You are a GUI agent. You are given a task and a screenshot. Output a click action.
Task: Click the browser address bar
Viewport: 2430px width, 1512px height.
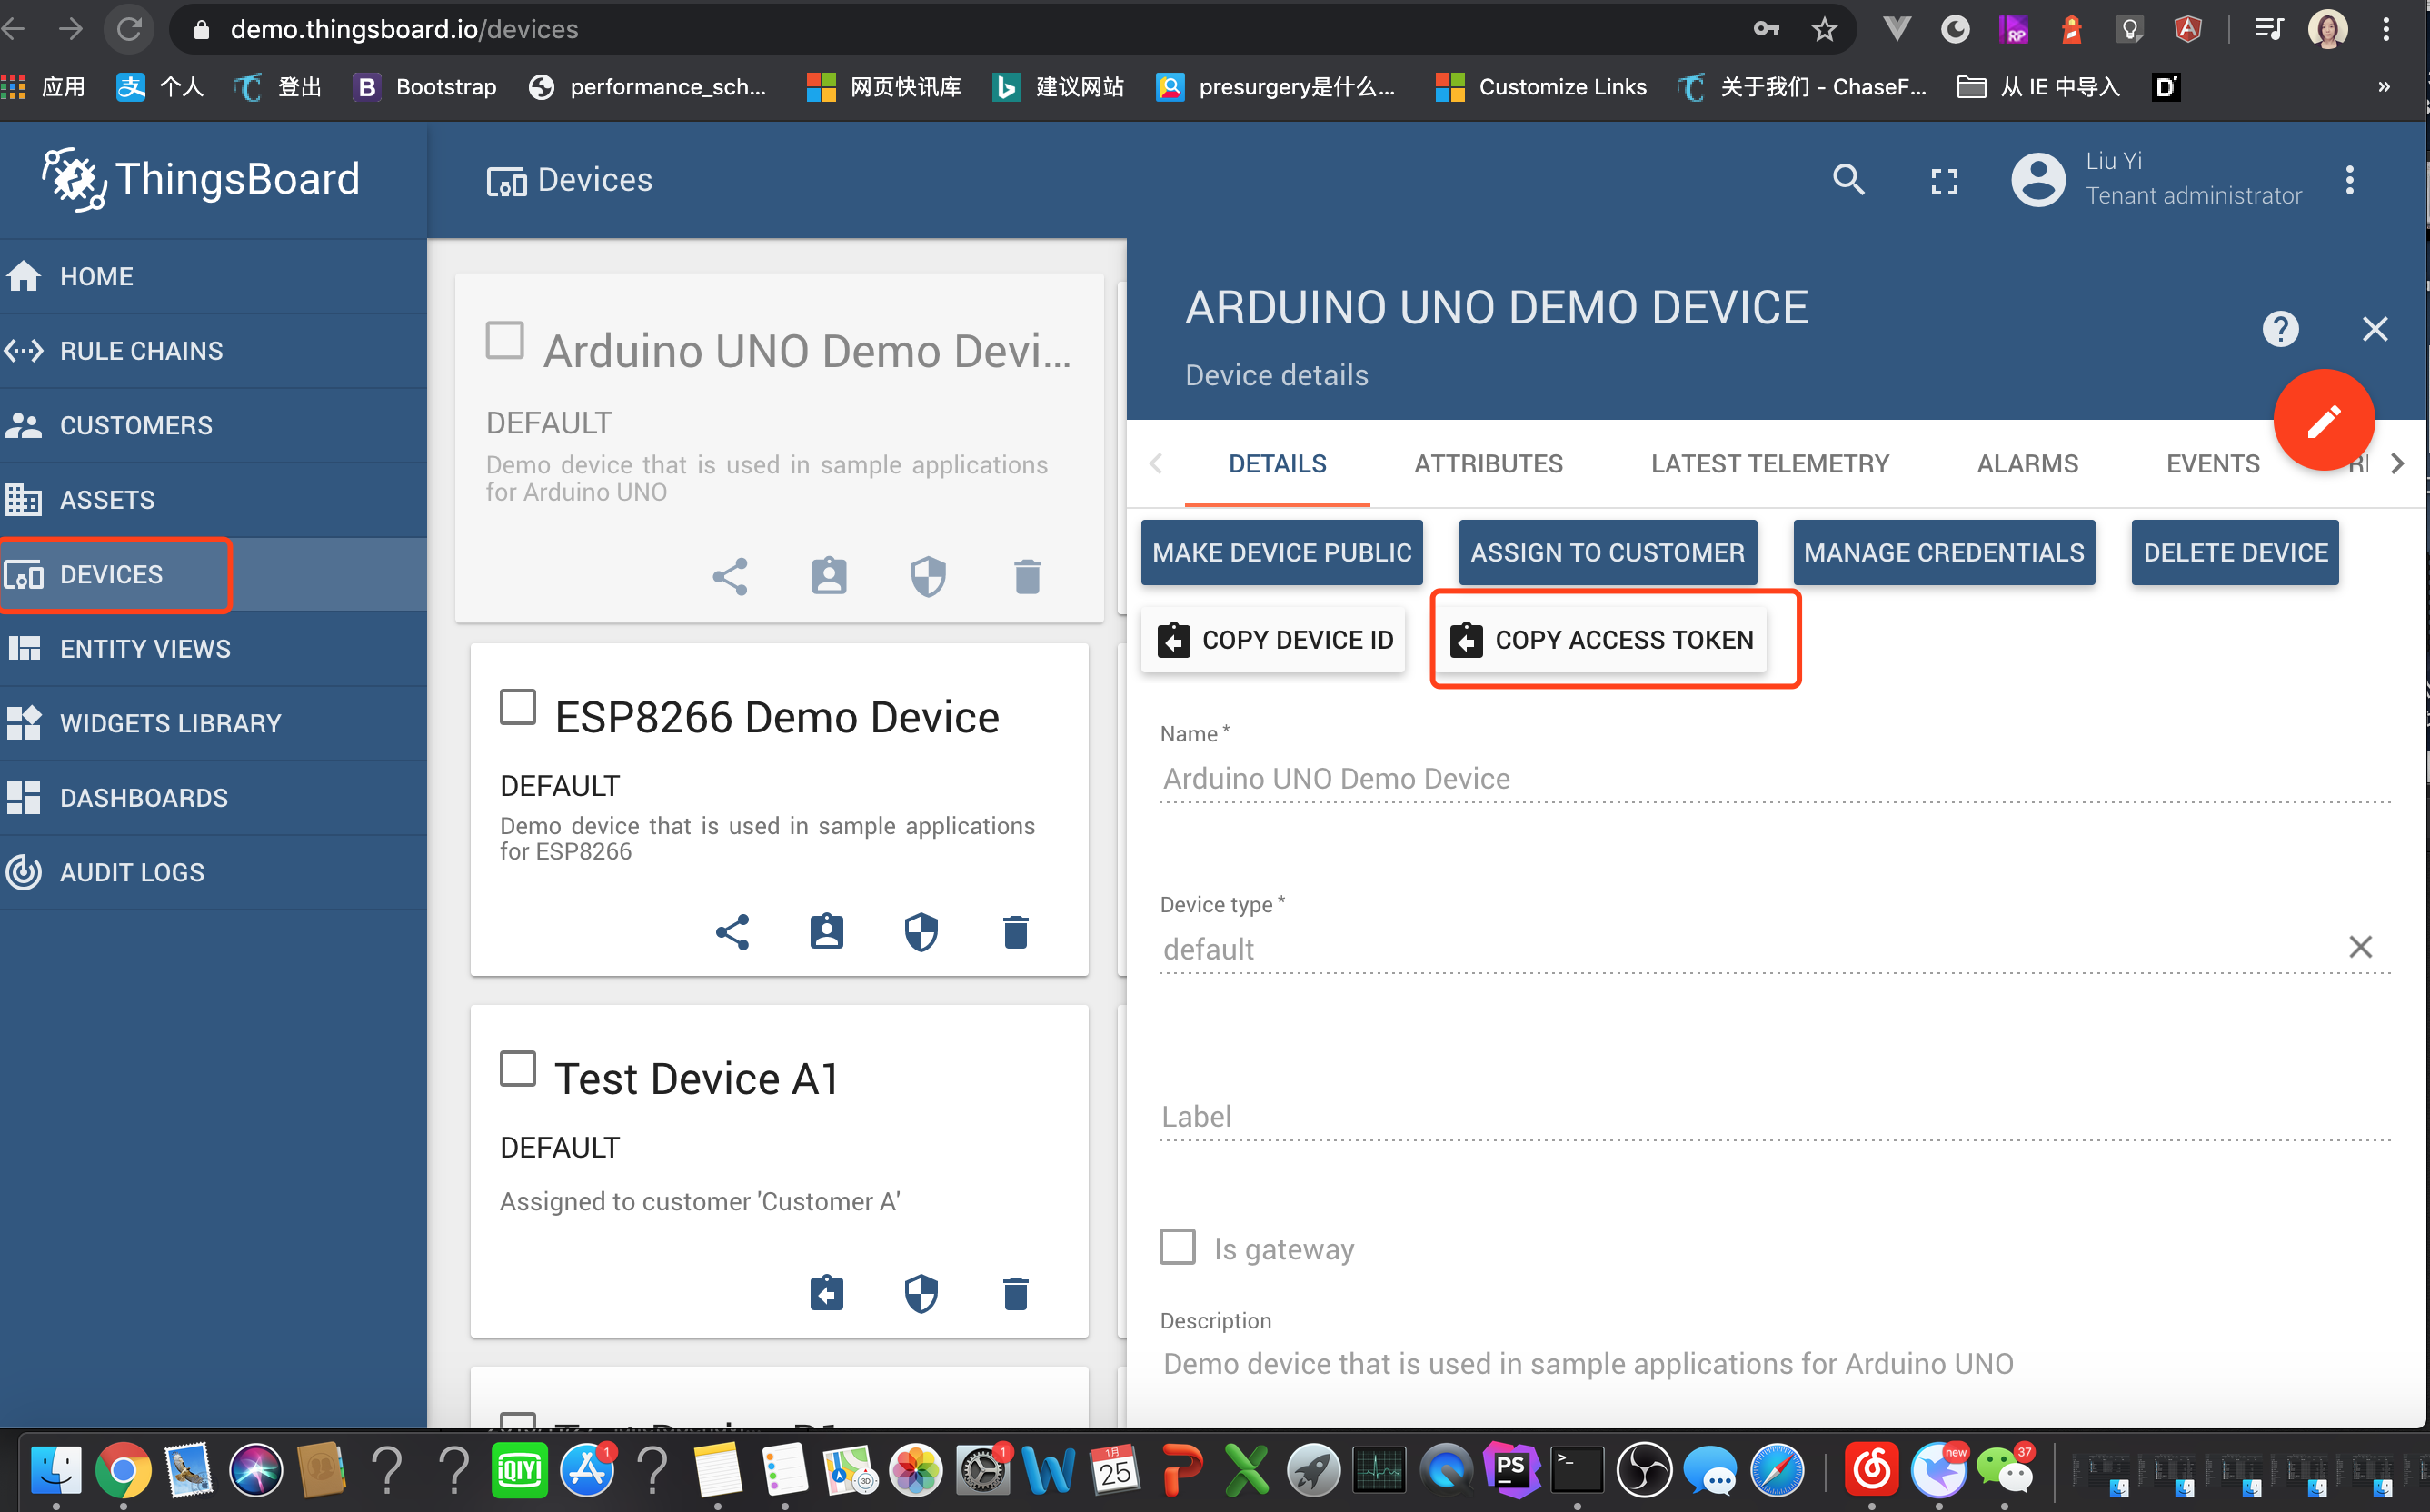960,29
